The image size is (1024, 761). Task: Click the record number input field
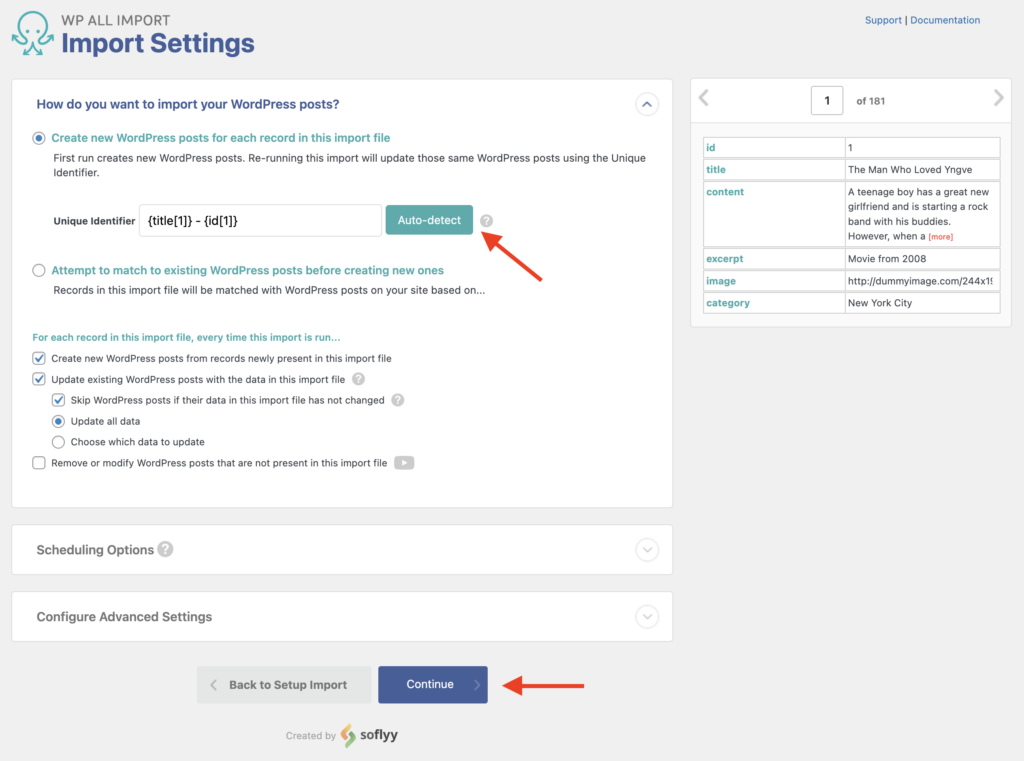click(827, 100)
